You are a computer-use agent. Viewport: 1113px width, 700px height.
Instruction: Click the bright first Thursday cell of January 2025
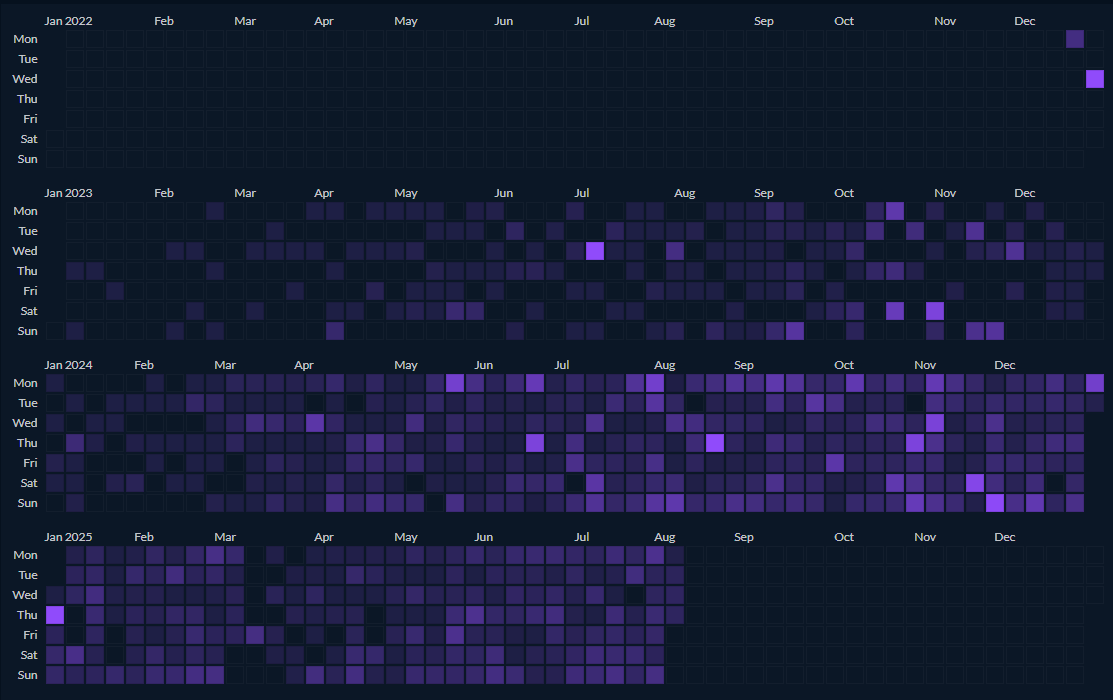pyautogui.click(x=55, y=615)
